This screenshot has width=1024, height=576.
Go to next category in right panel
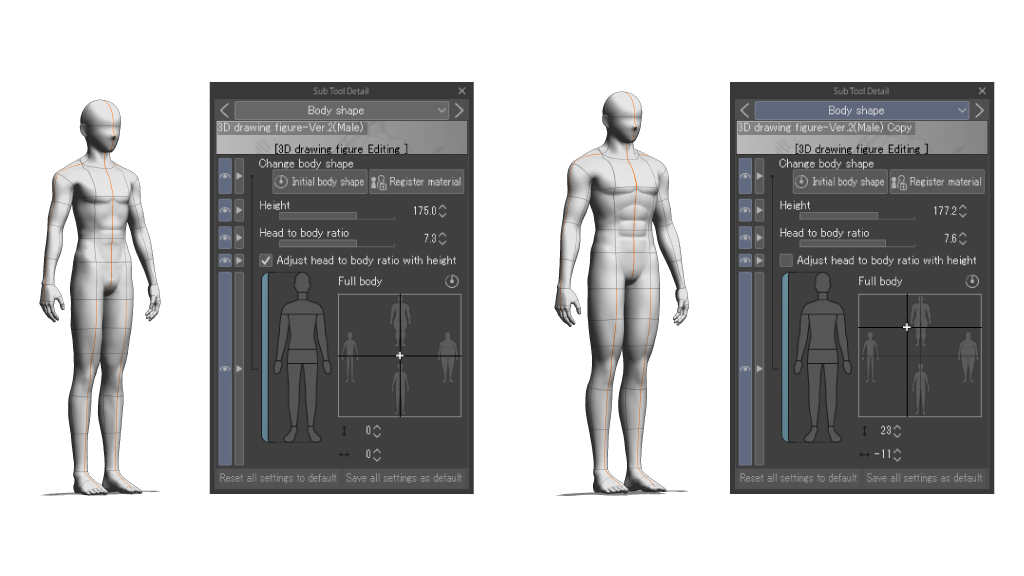980,110
